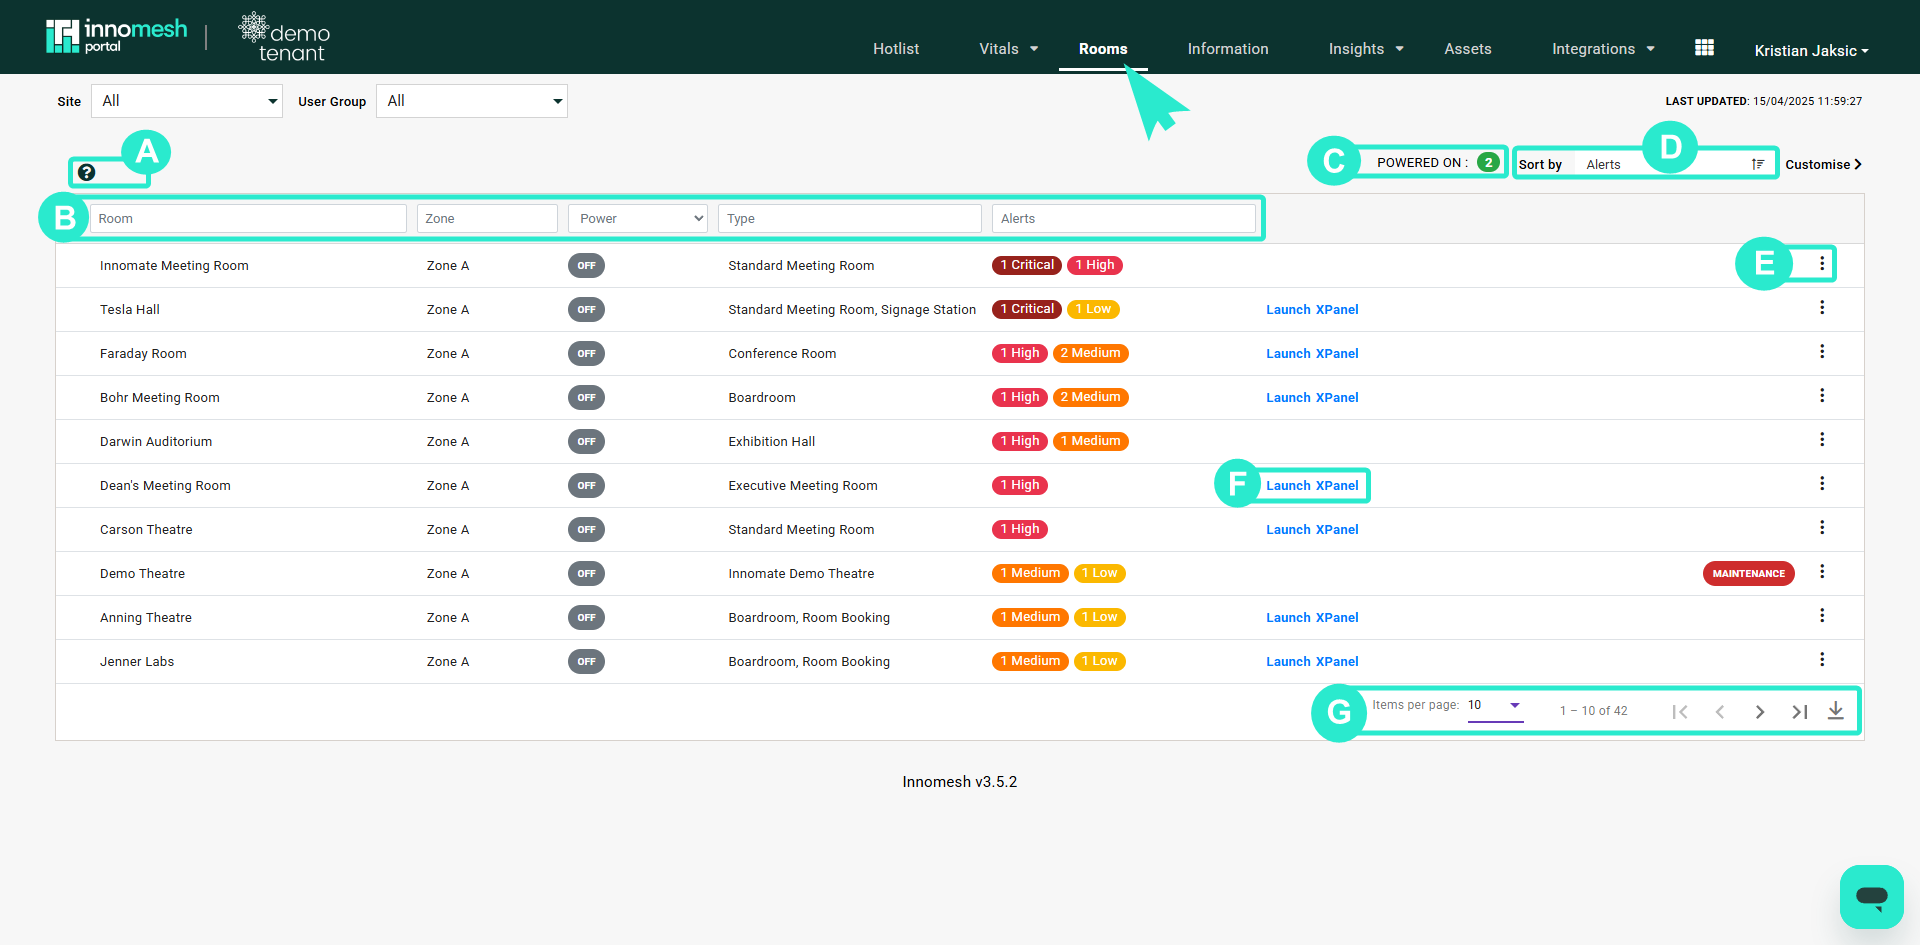This screenshot has height=945, width=1920.
Task: Toggle power for Darwin Auditorium
Action: (x=586, y=442)
